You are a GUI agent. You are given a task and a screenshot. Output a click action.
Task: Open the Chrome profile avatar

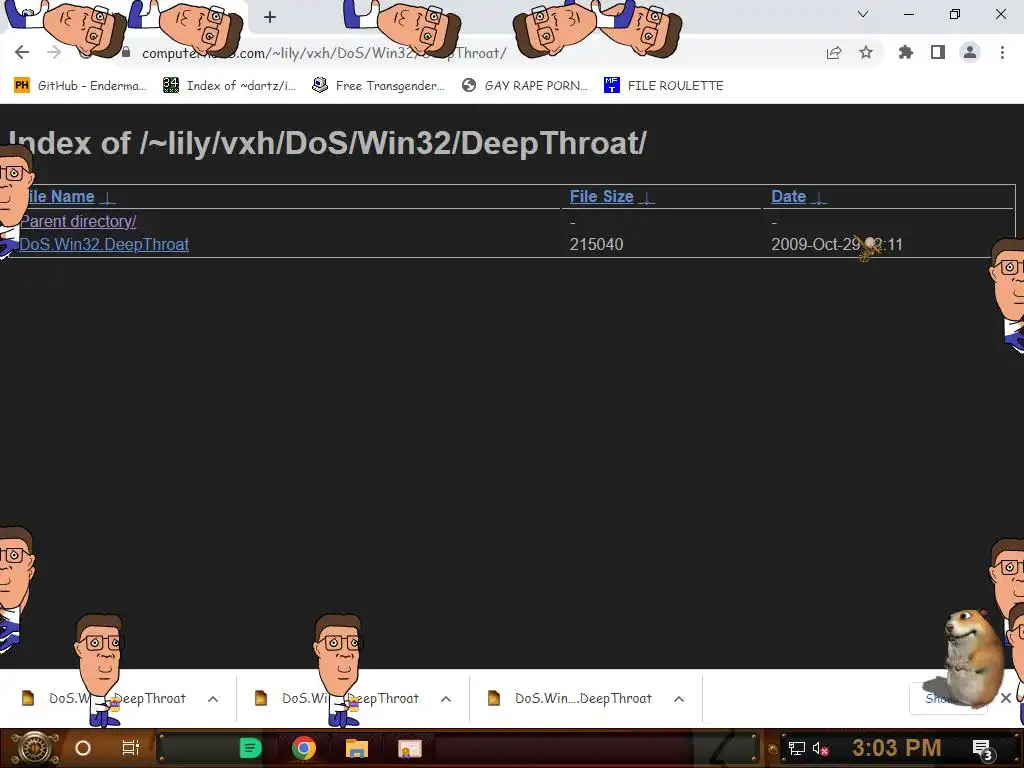tap(970, 52)
